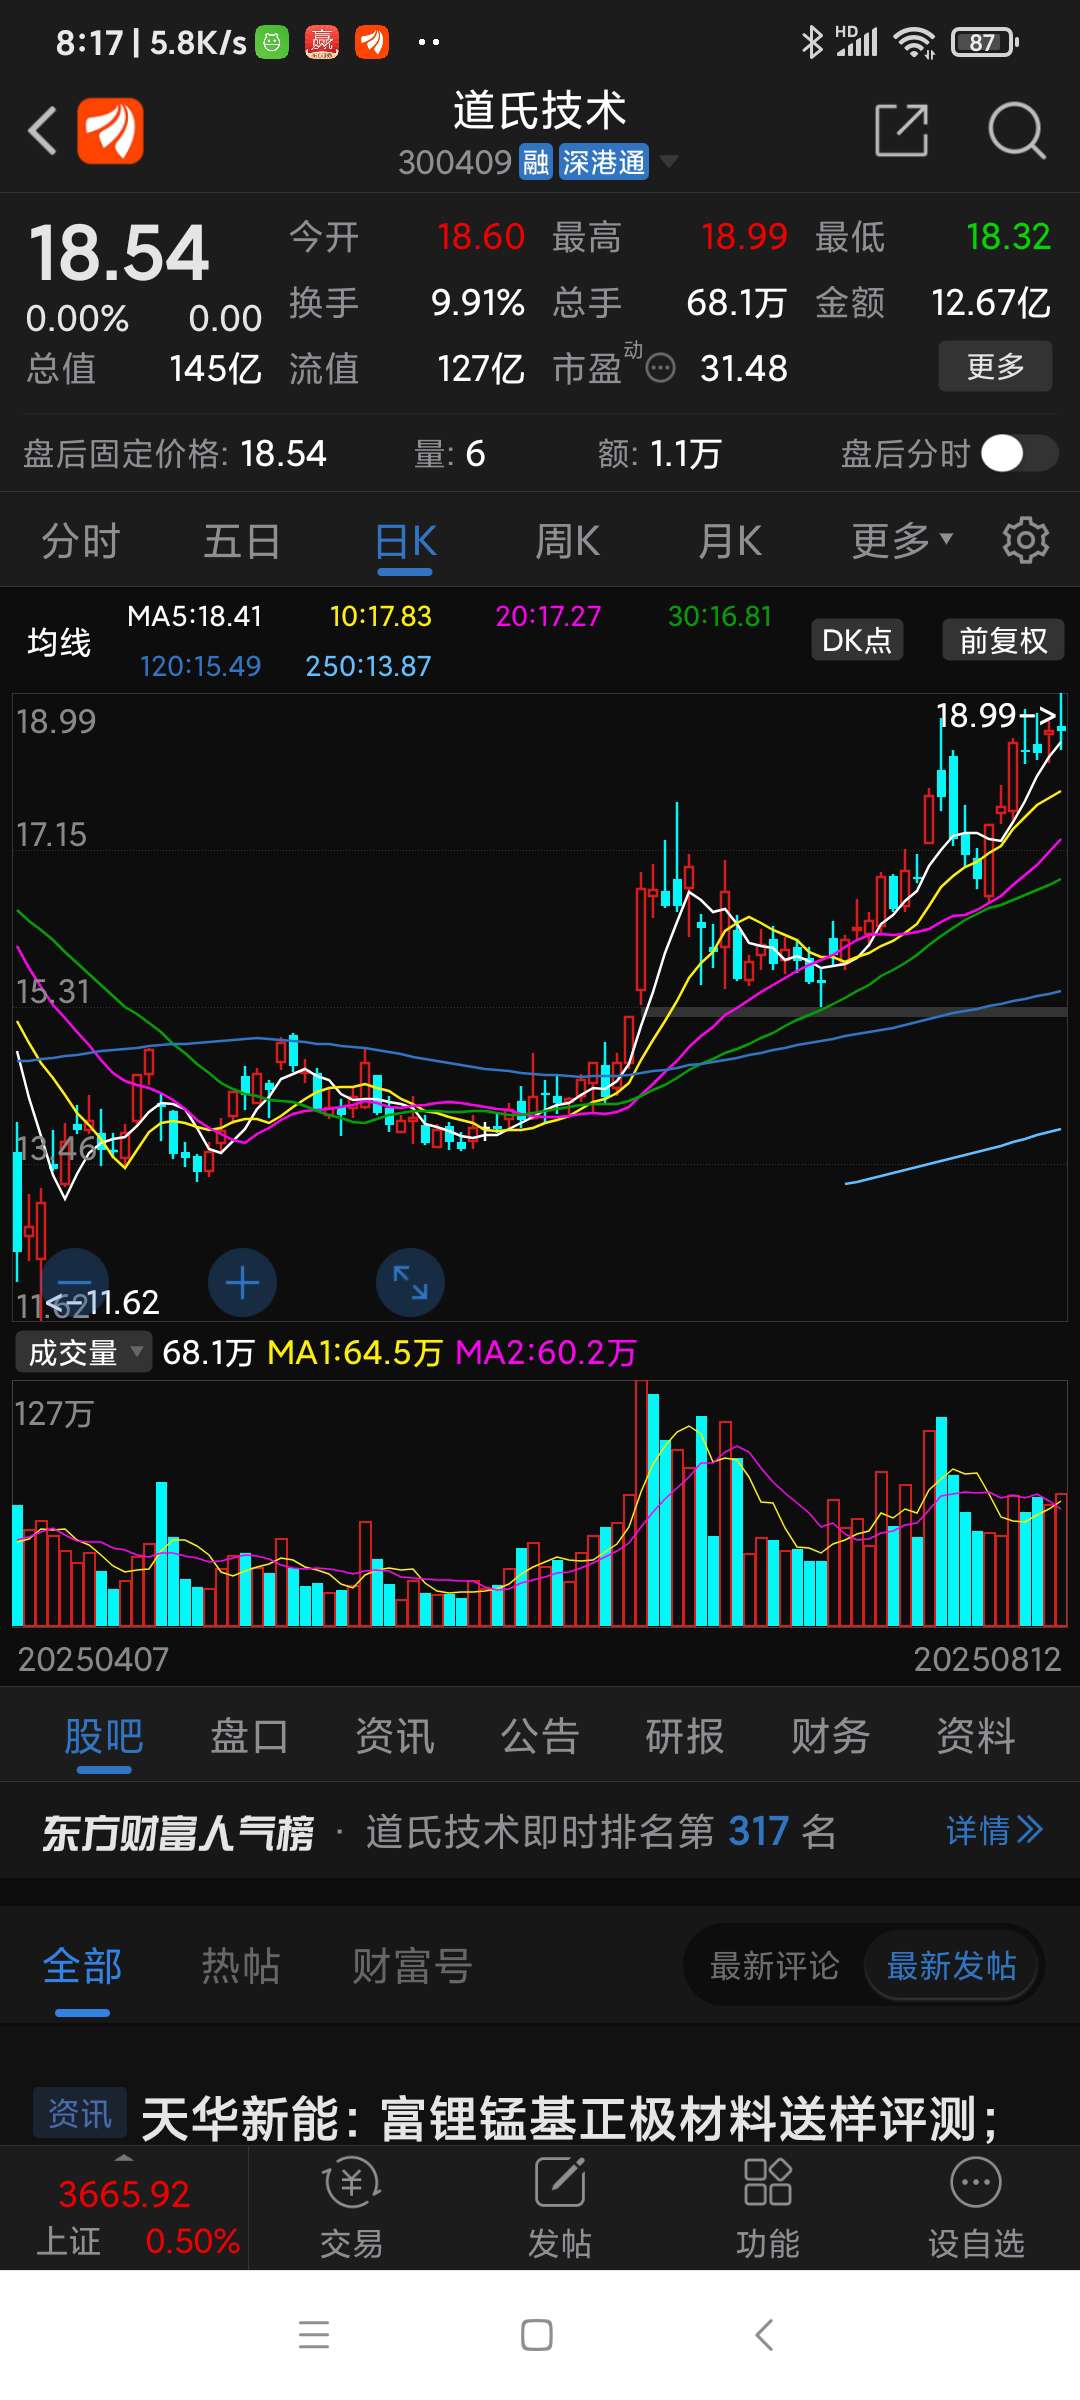Tap the 250:13.87 moving average value

click(x=368, y=666)
